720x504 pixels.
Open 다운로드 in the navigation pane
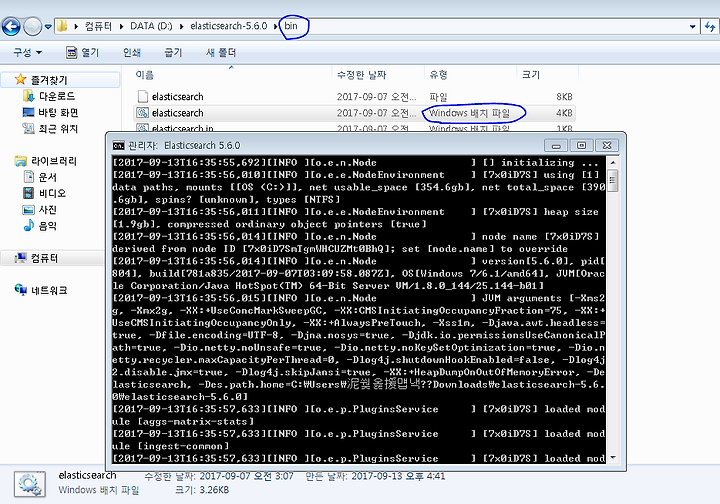[x=57, y=96]
